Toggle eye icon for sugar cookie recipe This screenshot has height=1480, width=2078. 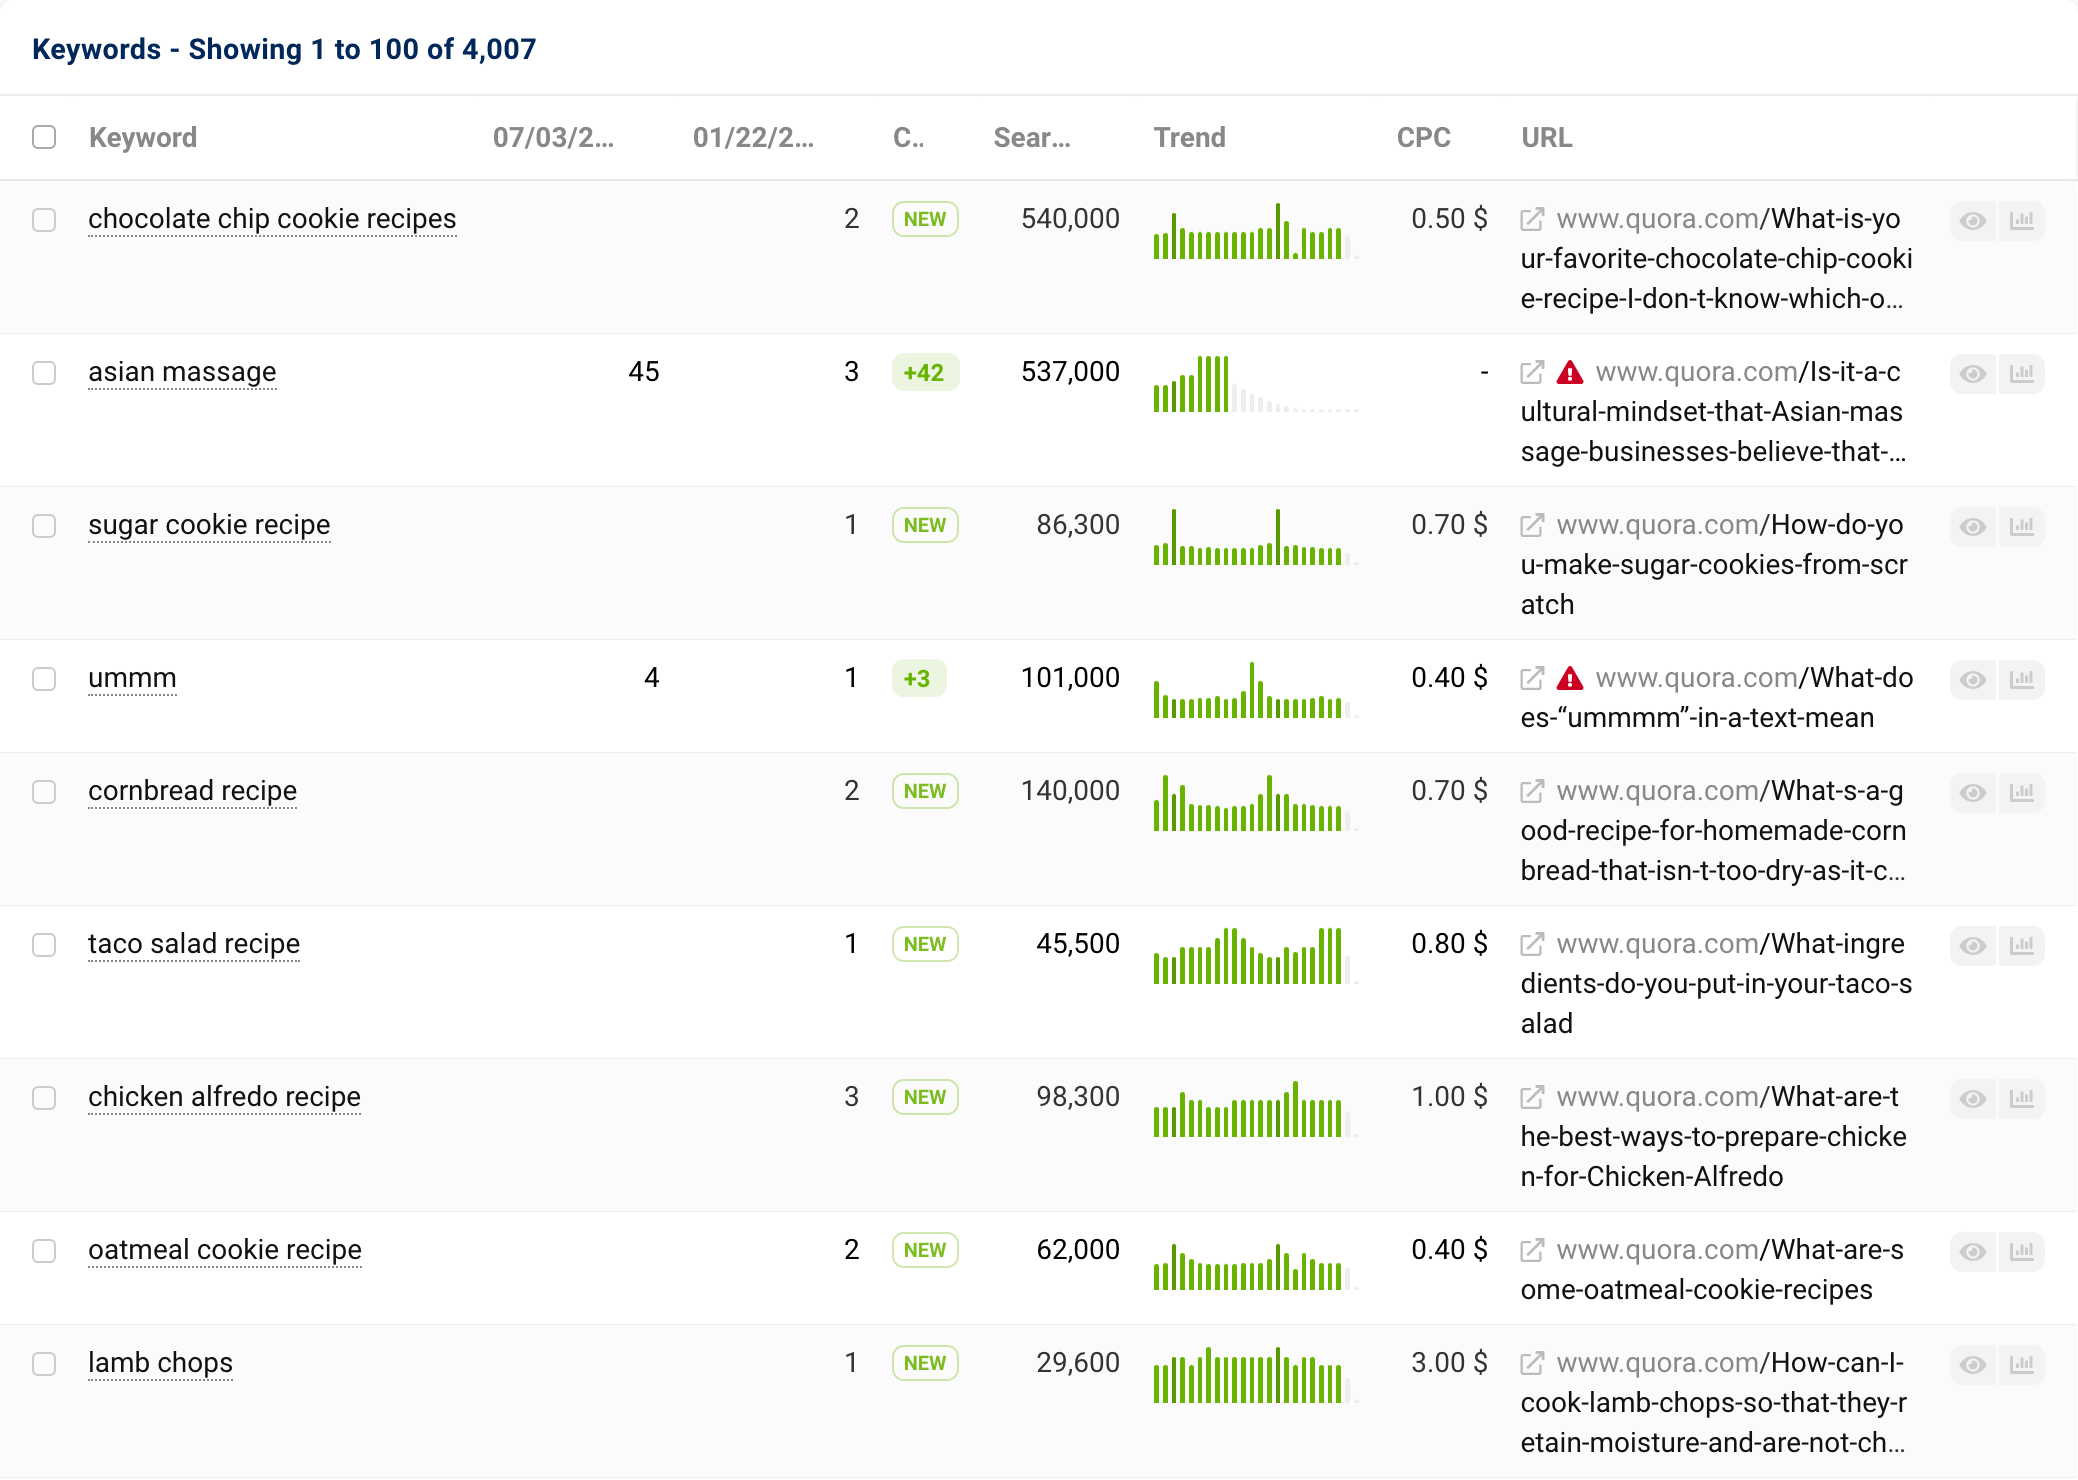tap(1973, 526)
